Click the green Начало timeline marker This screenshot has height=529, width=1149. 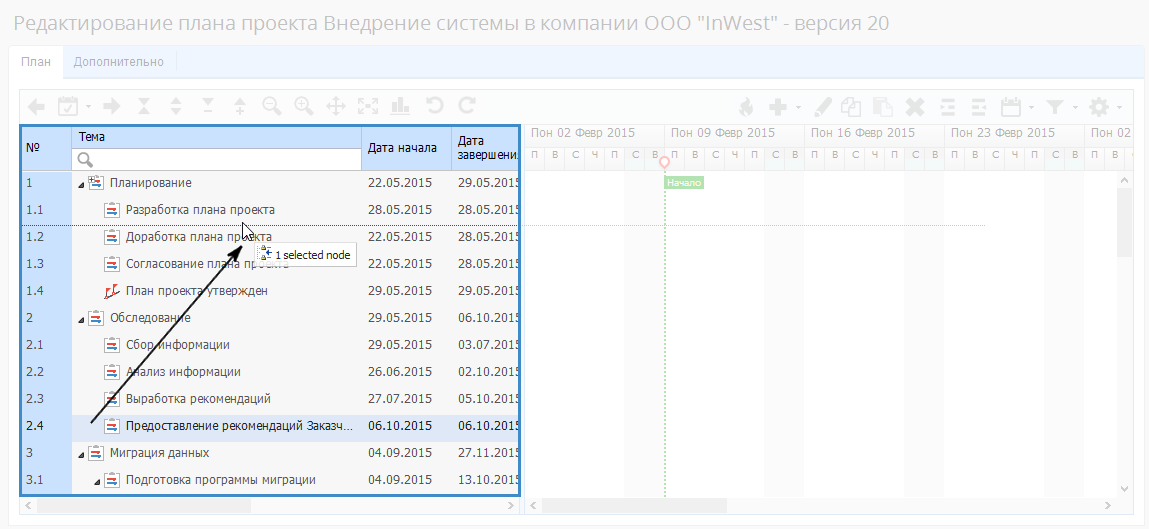[x=685, y=183]
